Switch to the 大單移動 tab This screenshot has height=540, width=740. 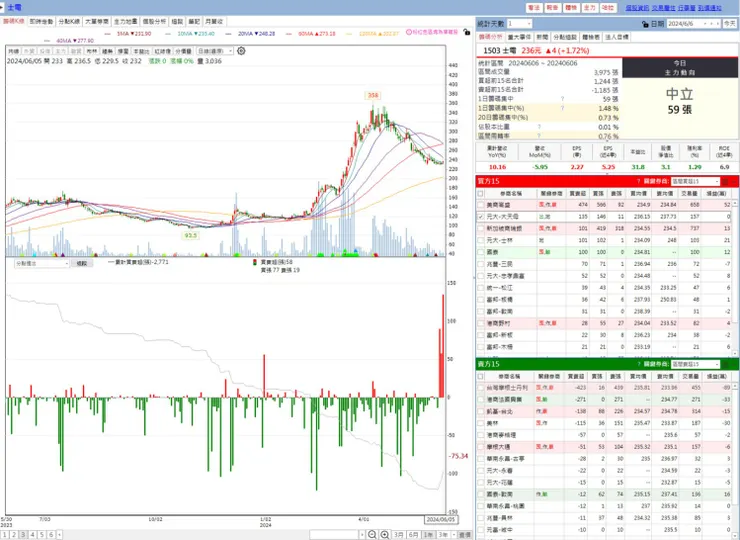97,22
